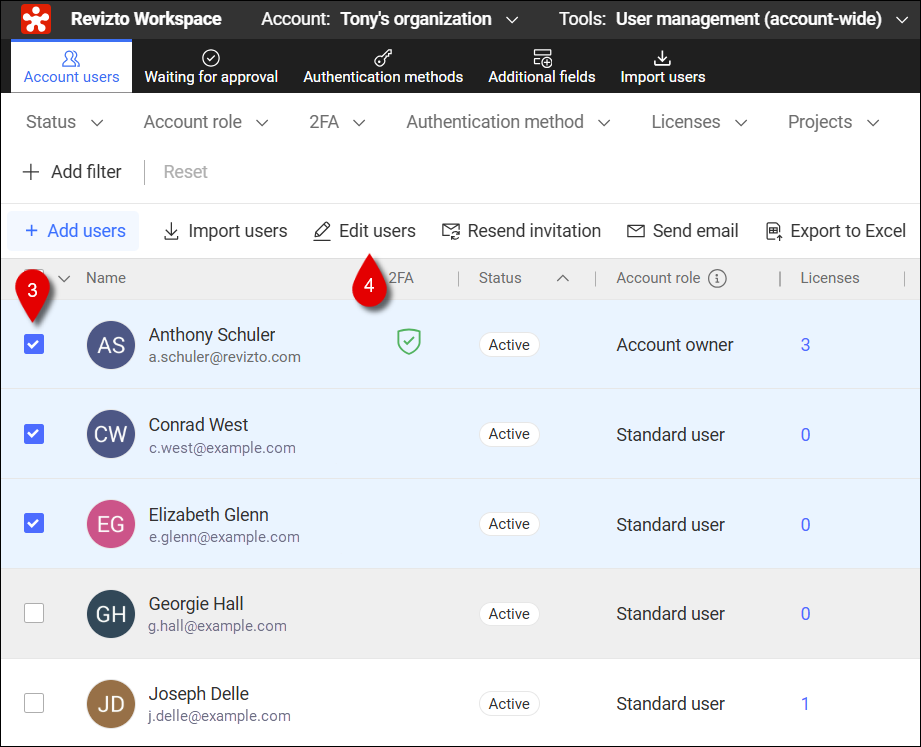
Task: Toggle the Status column sort arrow
Action: coord(563,278)
